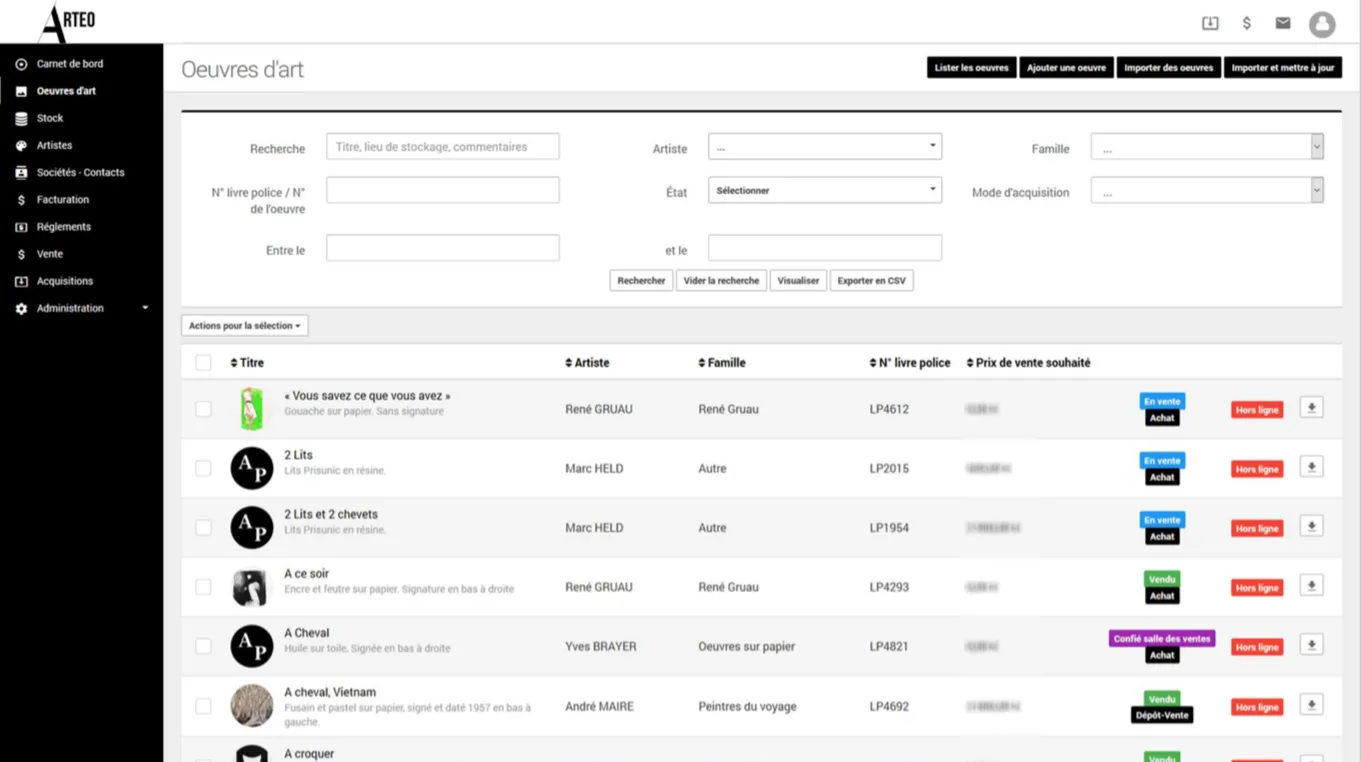The height and width of the screenshot is (762, 1361).
Task: Open the Famille dropdown filter
Action: click(1207, 147)
